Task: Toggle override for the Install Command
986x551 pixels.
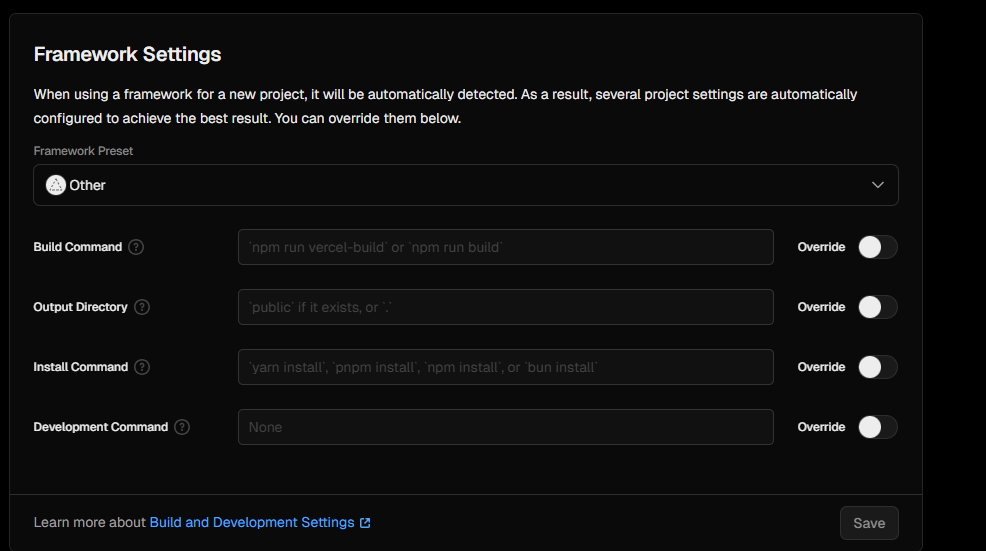Action: [x=877, y=367]
